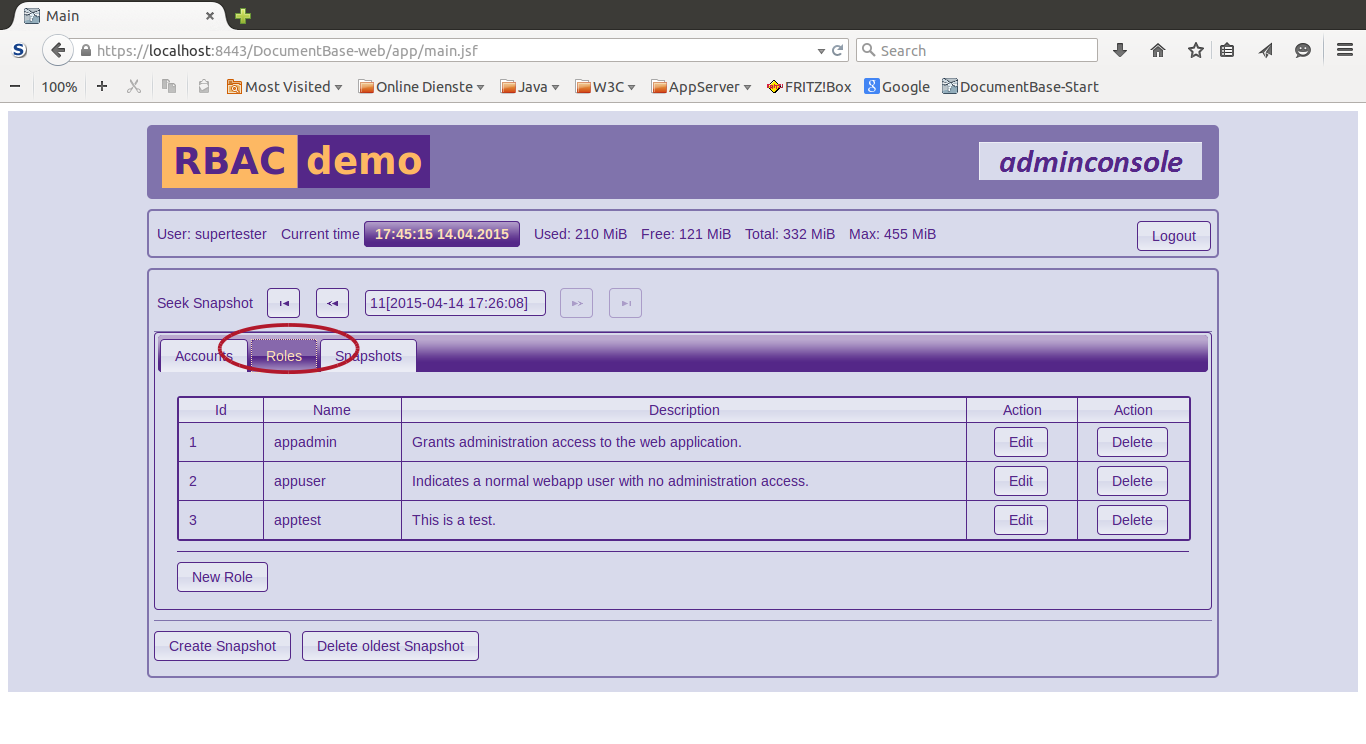Viewport: 1366px width, 744px height.
Task: Click the browser back arrow
Action: pos(58,50)
